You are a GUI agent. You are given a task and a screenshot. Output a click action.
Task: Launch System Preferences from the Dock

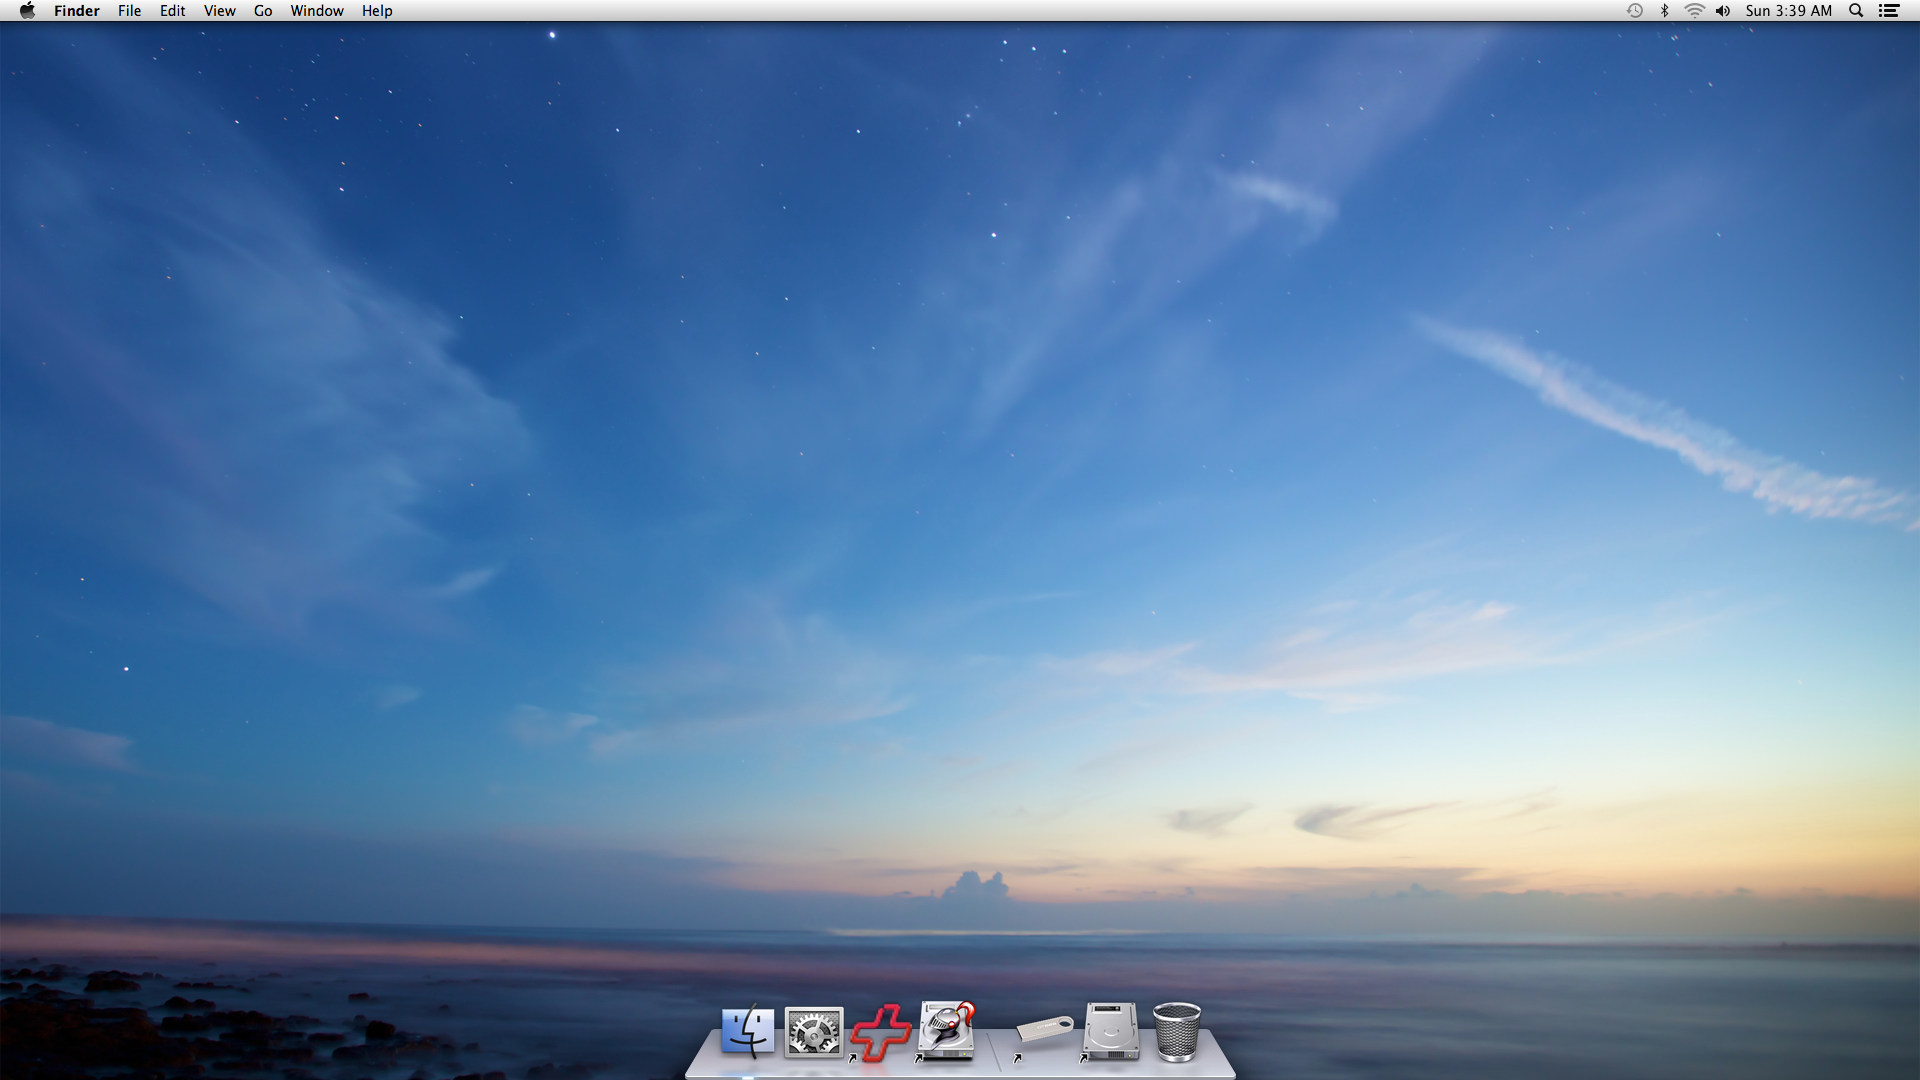tap(813, 1031)
